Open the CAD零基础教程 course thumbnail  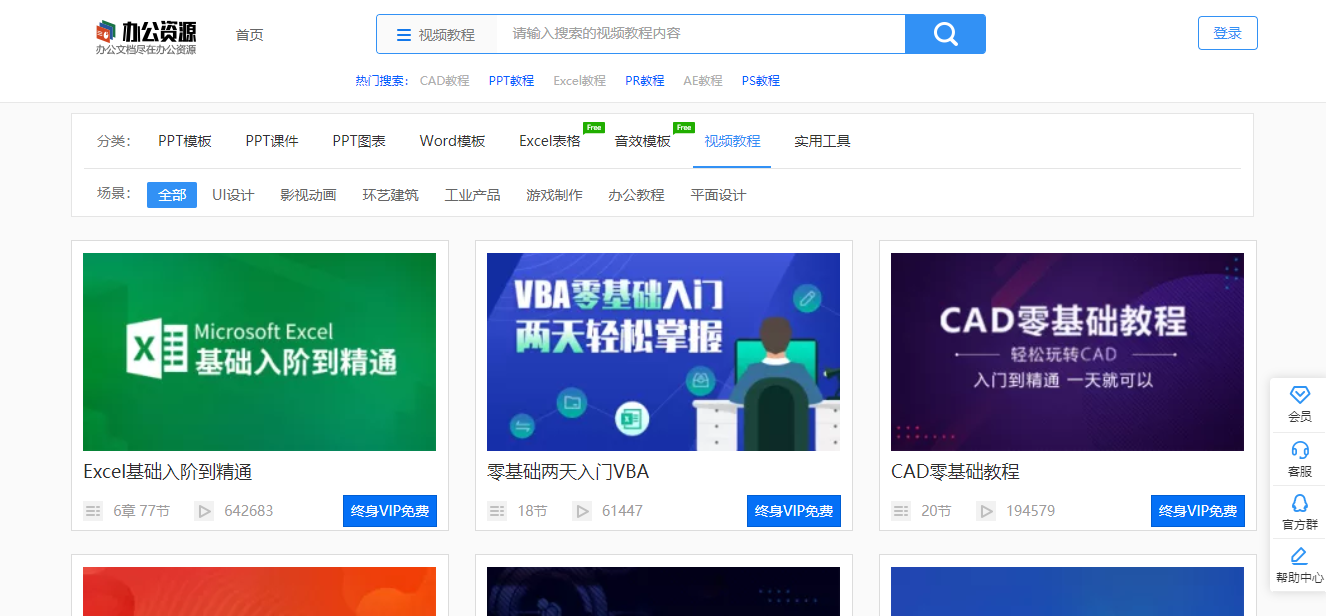click(x=1067, y=351)
